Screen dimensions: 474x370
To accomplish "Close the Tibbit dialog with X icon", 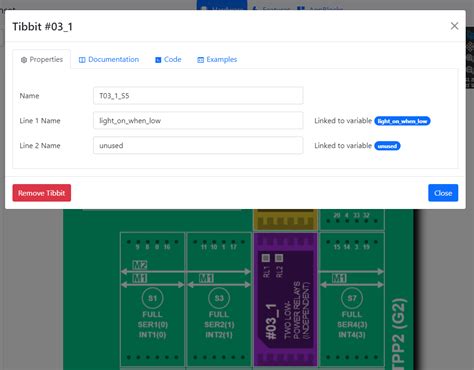I will pos(454,26).
